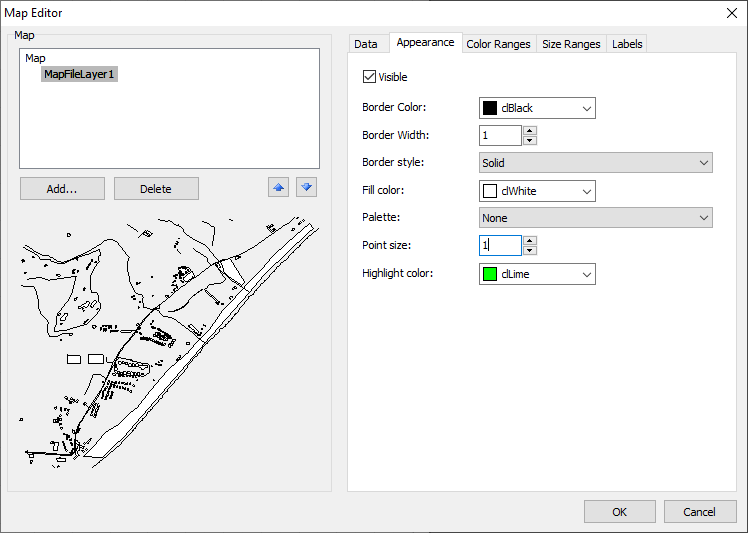Click the white Fill color swatch
The height and width of the screenshot is (533, 748).
[x=490, y=191]
